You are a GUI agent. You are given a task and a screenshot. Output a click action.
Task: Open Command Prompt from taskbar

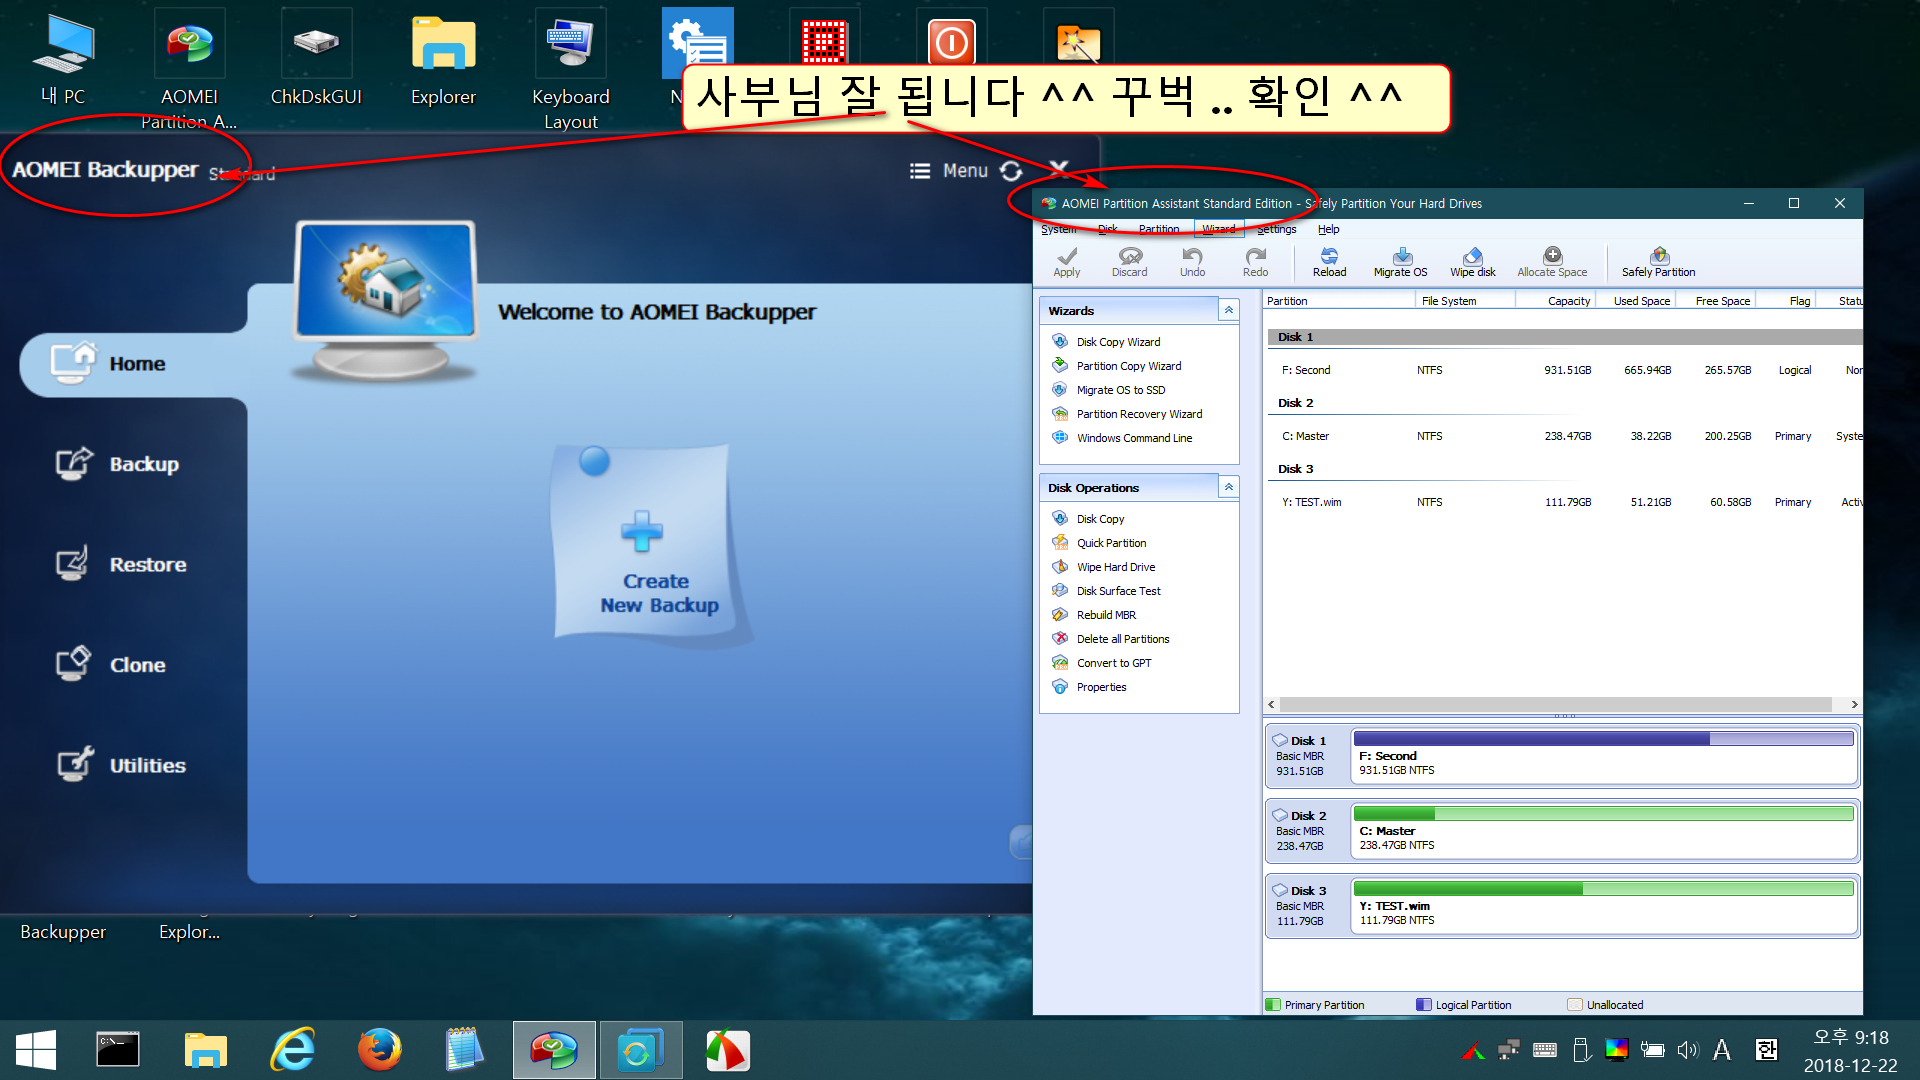118,1051
